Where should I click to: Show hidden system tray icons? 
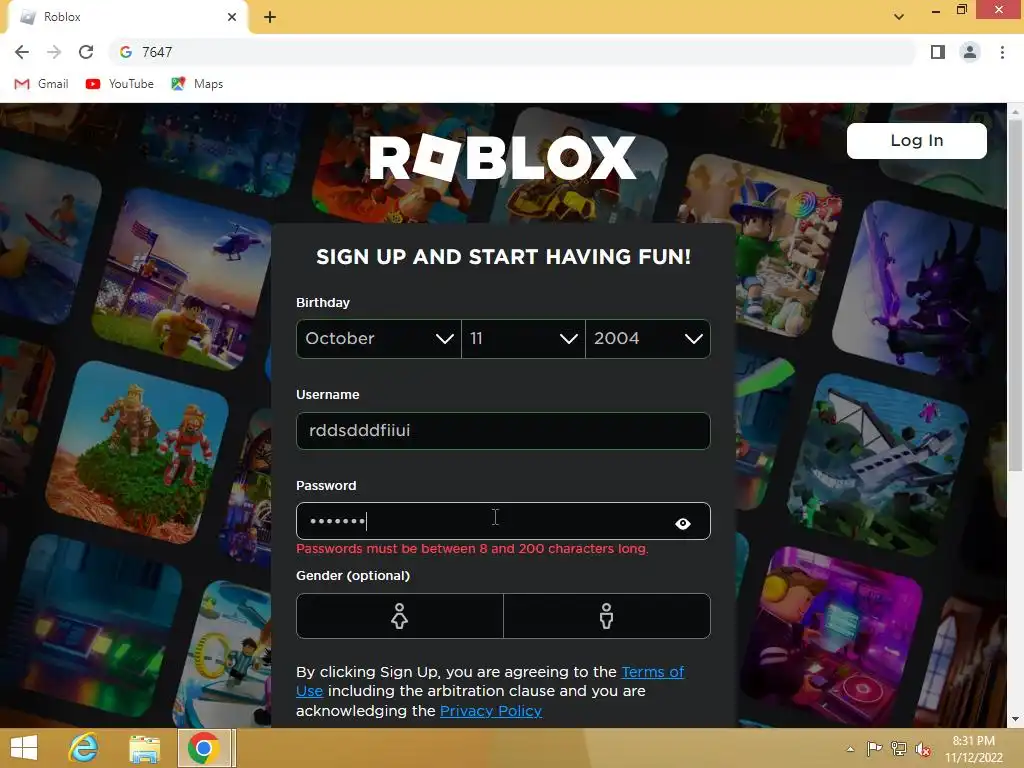[x=850, y=749]
